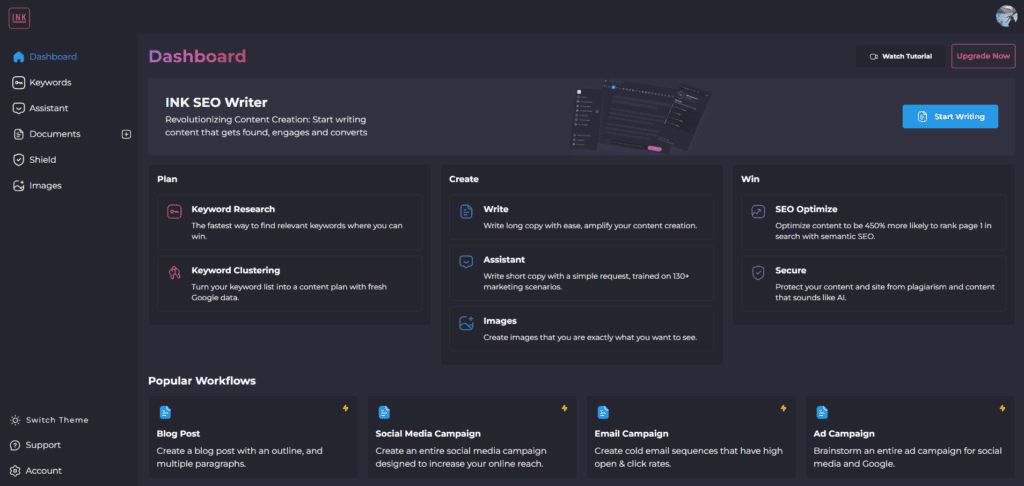Click the Write document icon
Image resolution: width=1024 pixels, height=486 pixels.
click(x=466, y=211)
